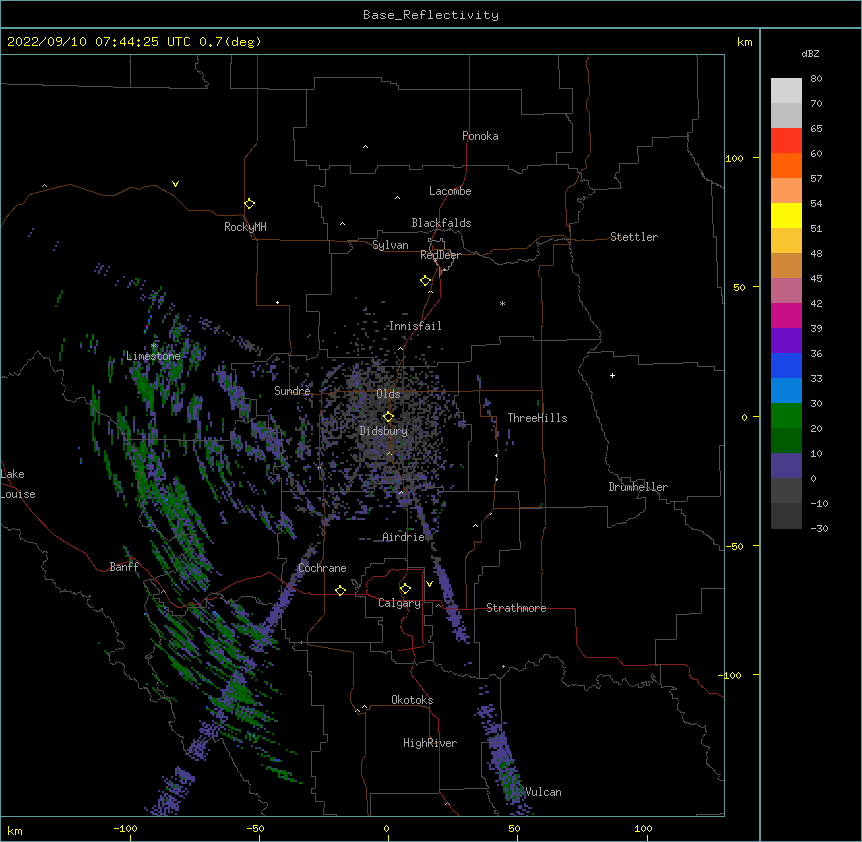The height and width of the screenshot is (842, 862).
Task: Click the yellow diamond marker above Calgary label
Action: pyautogui.click(x=405, y=589)
